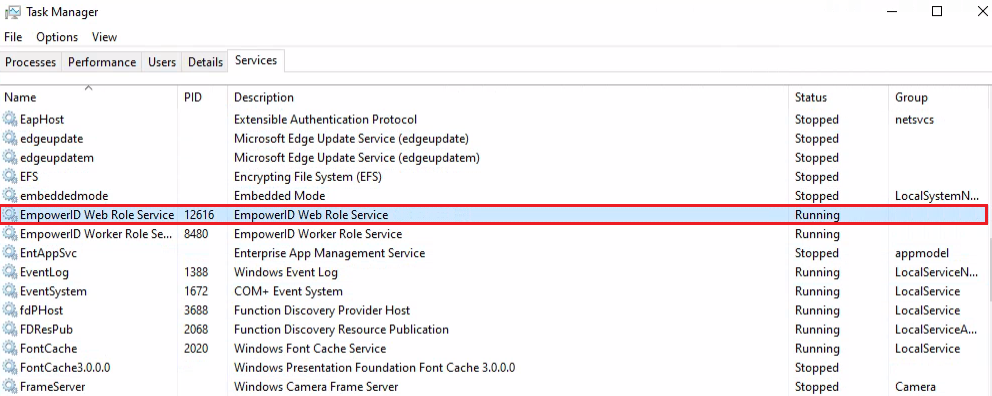Open the Options menu
The image size is (992, 396).
coord(57,37)
